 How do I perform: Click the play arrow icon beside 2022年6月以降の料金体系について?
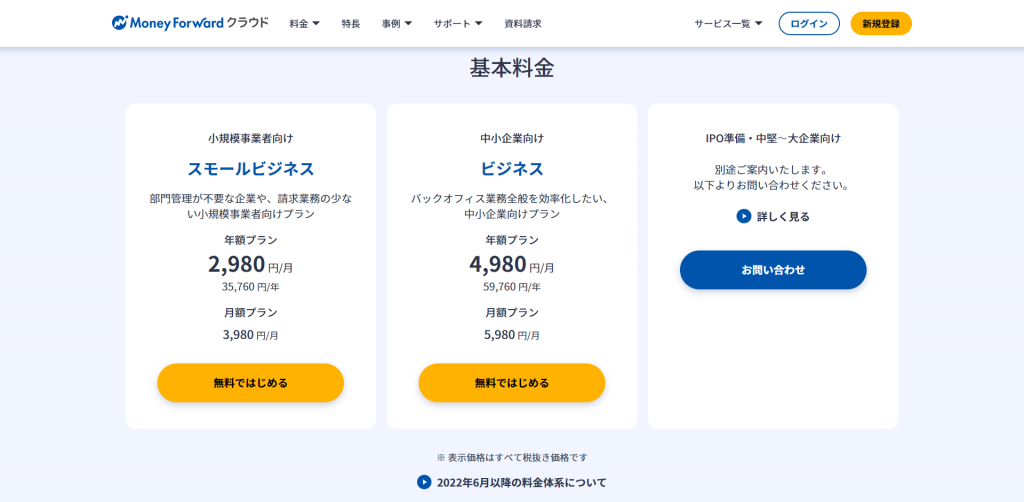coord(424,482)
